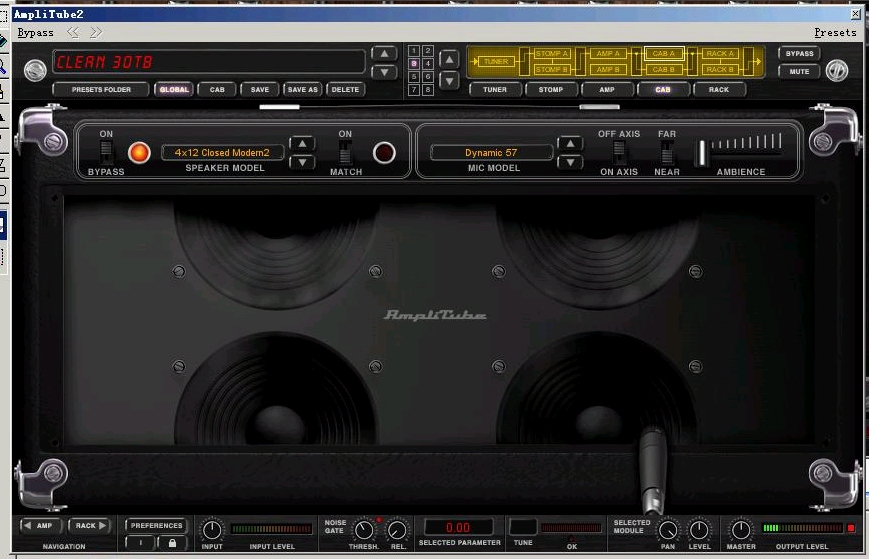Select previous mic model with up arrow
The image size is (869, 559).
[x=570, y=143]
